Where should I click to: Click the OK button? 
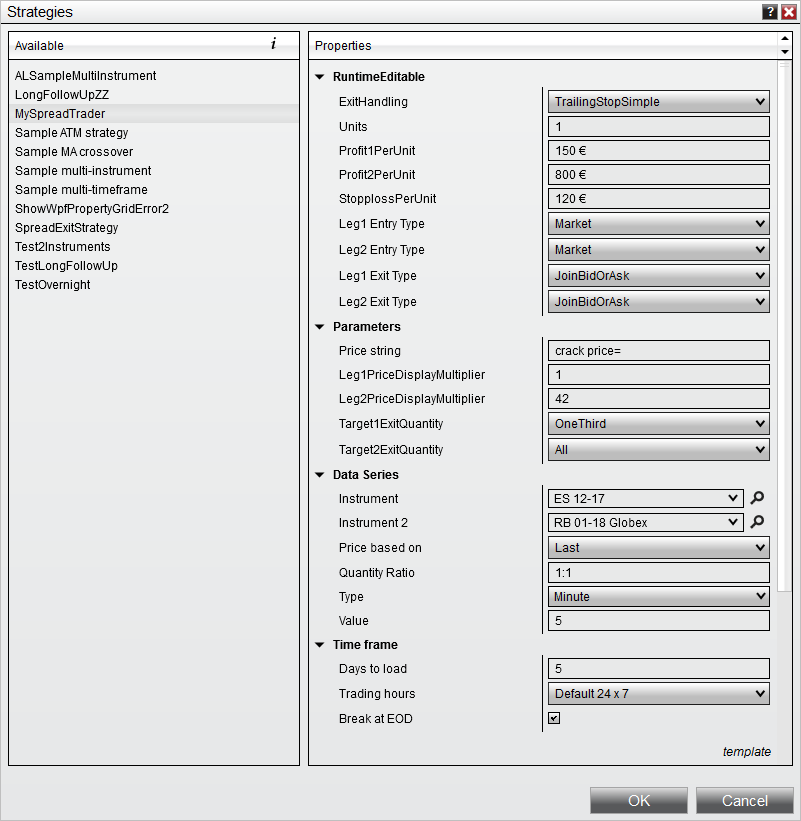[639, 801]
